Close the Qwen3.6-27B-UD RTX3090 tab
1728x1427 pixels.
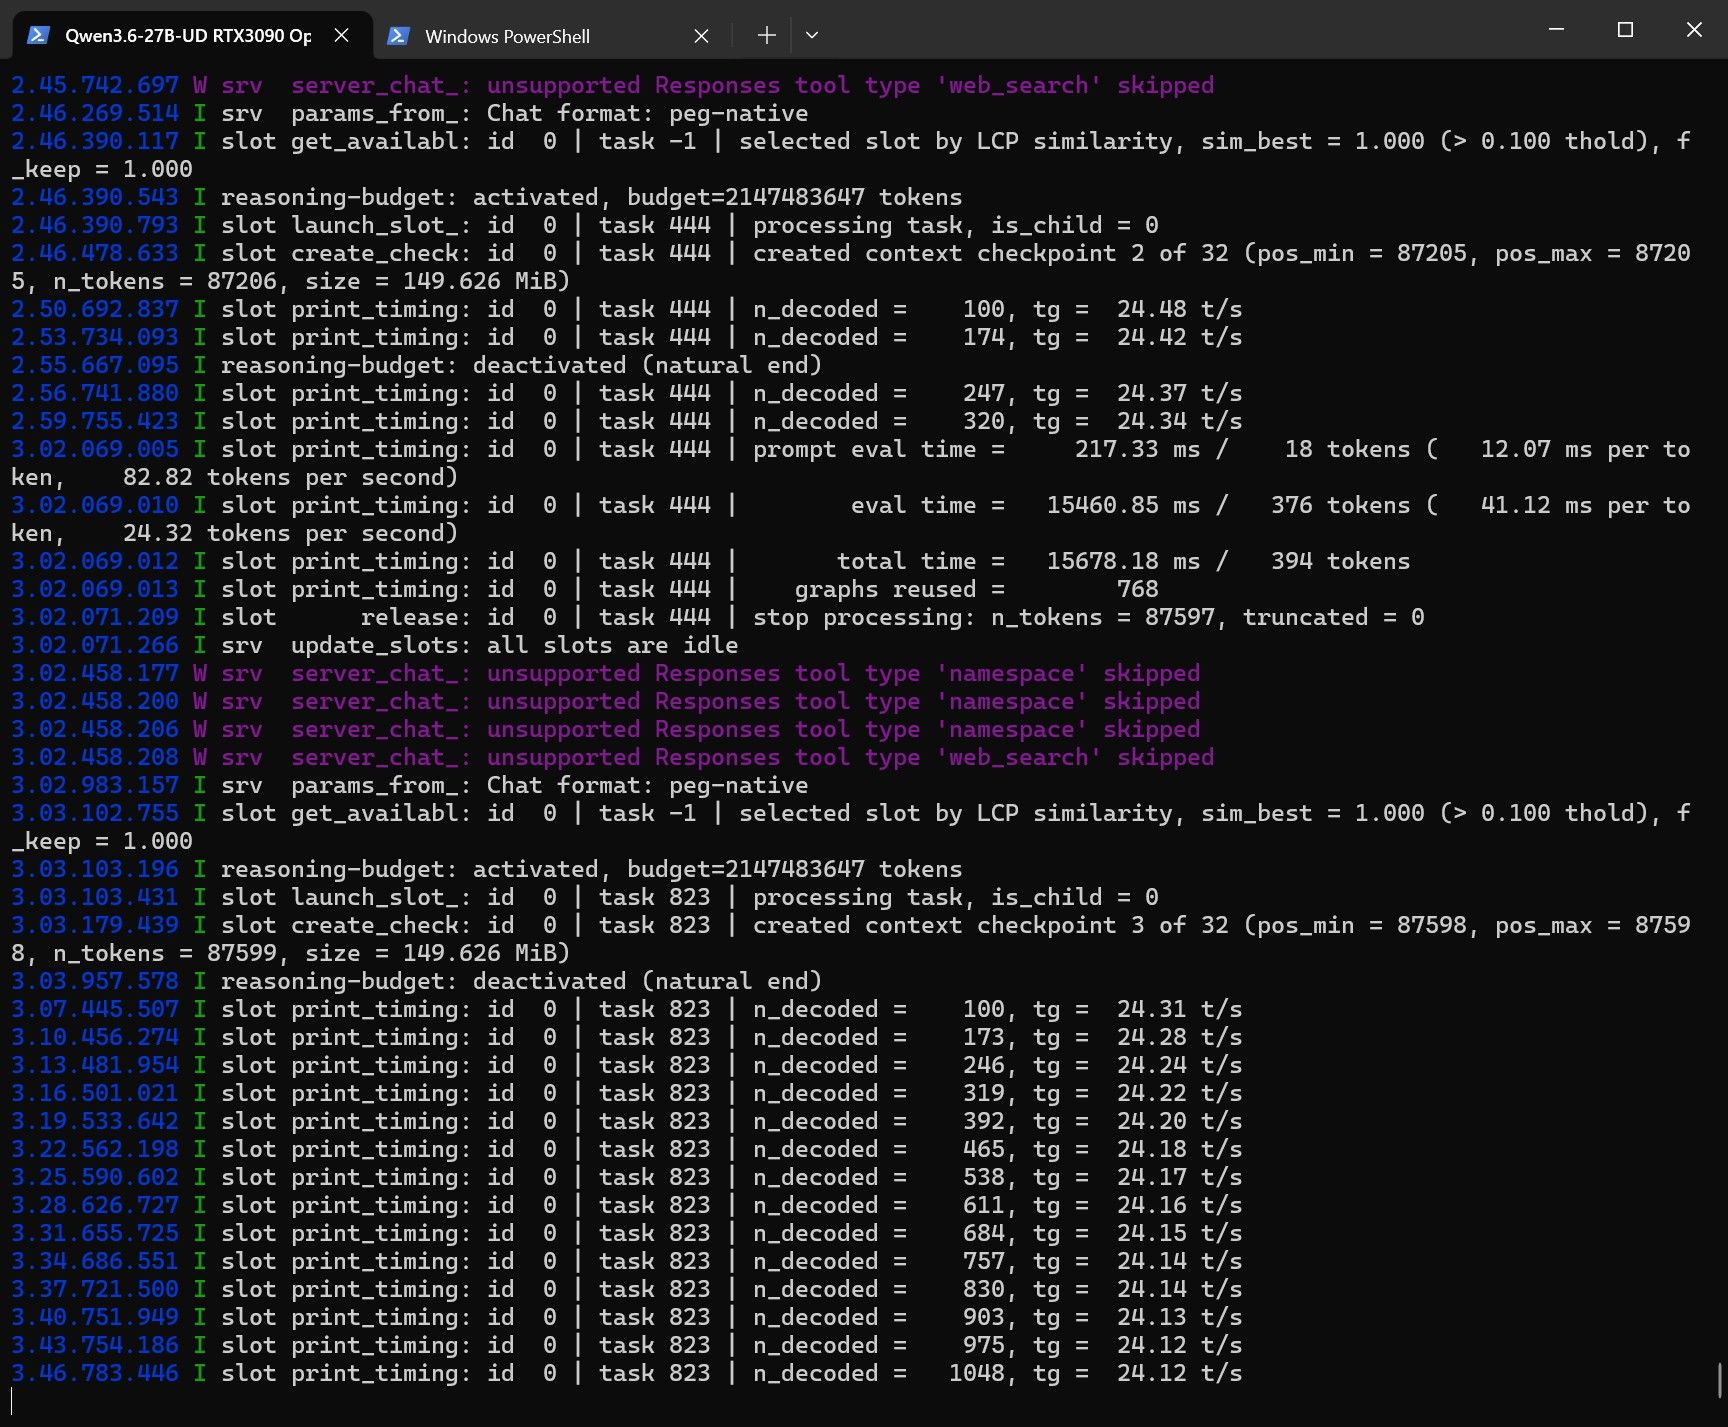pos(341,35)
